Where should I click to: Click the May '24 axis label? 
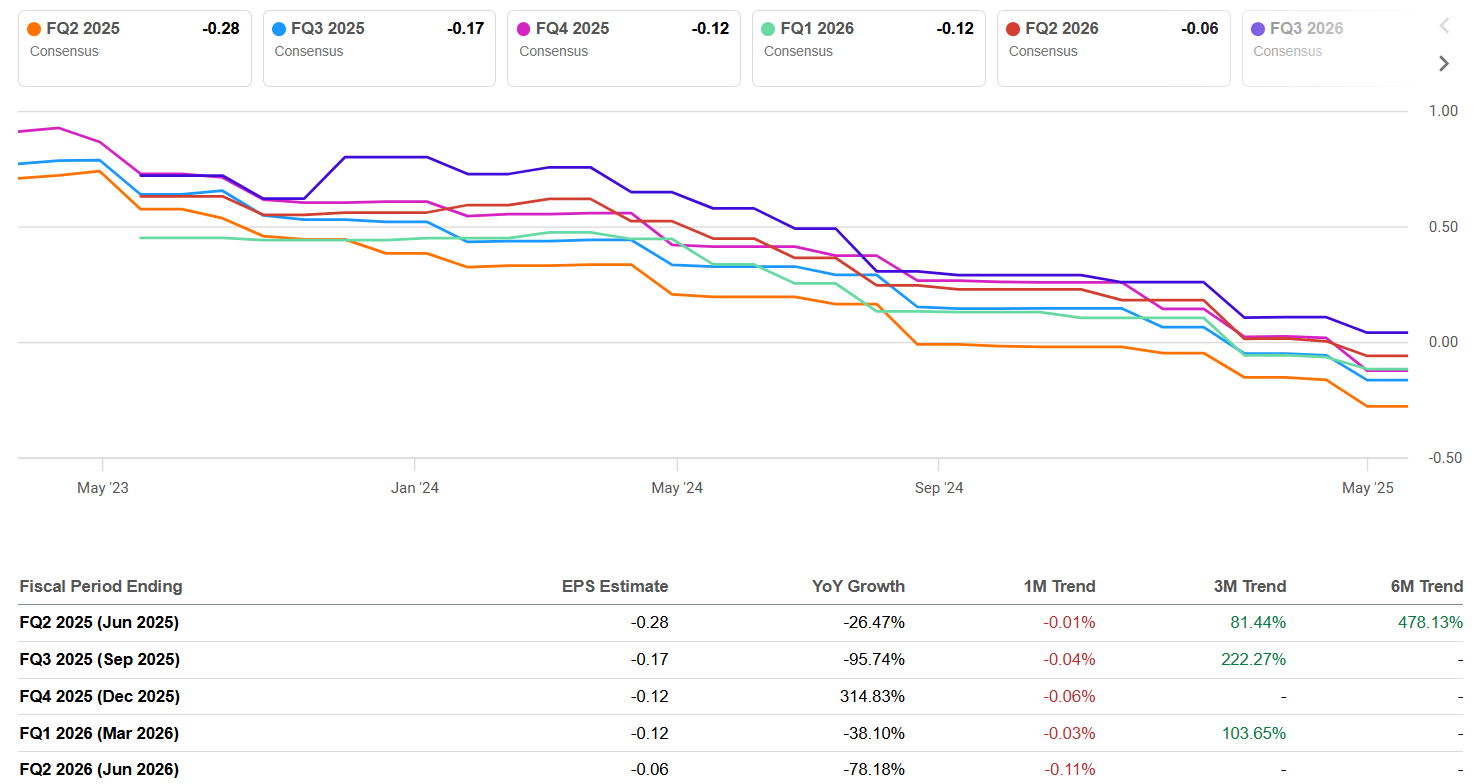(677, 487)
